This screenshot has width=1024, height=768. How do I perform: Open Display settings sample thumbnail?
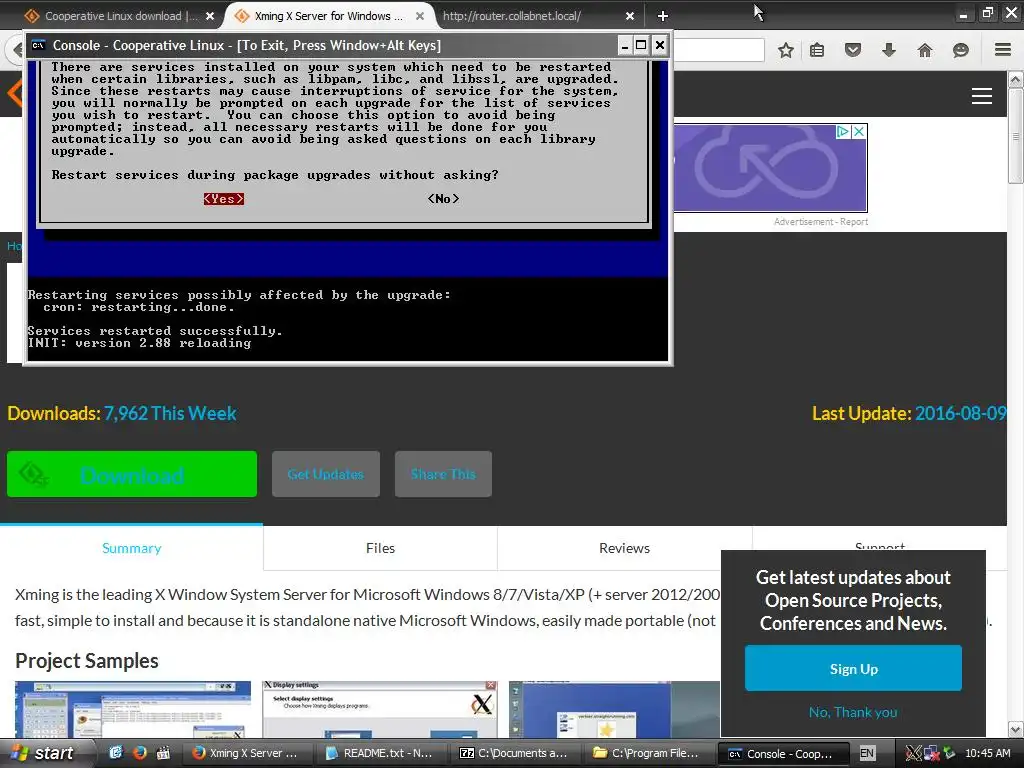click(379, 709)
